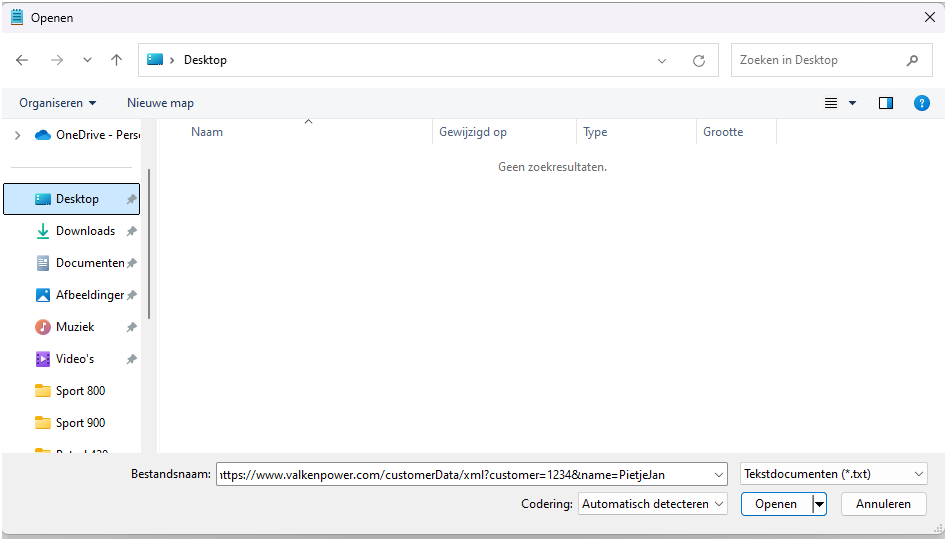Open the Openen split-button arrow
Image resolution: width=947 pixels, height=541 pixels.
(820, 504)
